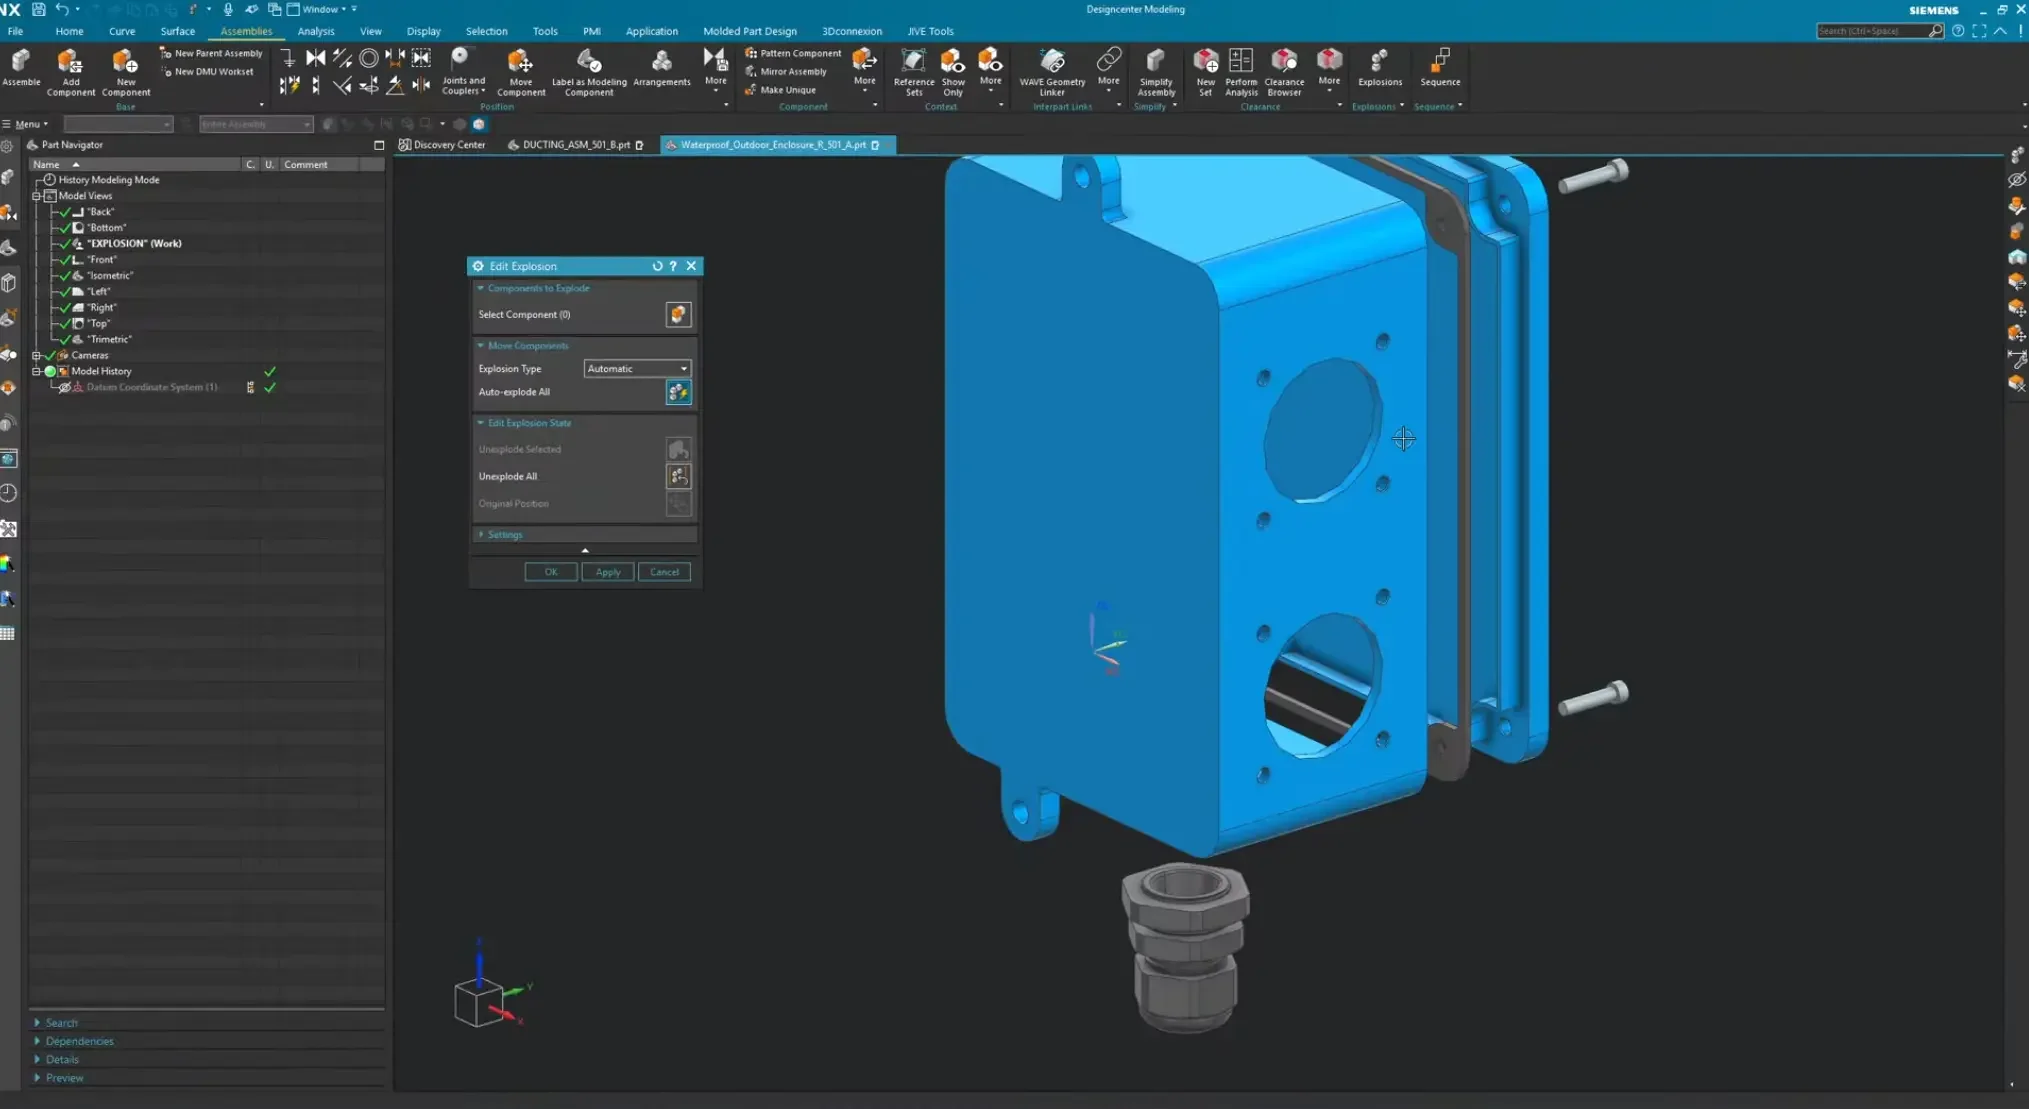This screenshot has width=2029, height=1109.
Task: Open WAVE Geometry Linker
Action: (x=1052, y=71)
